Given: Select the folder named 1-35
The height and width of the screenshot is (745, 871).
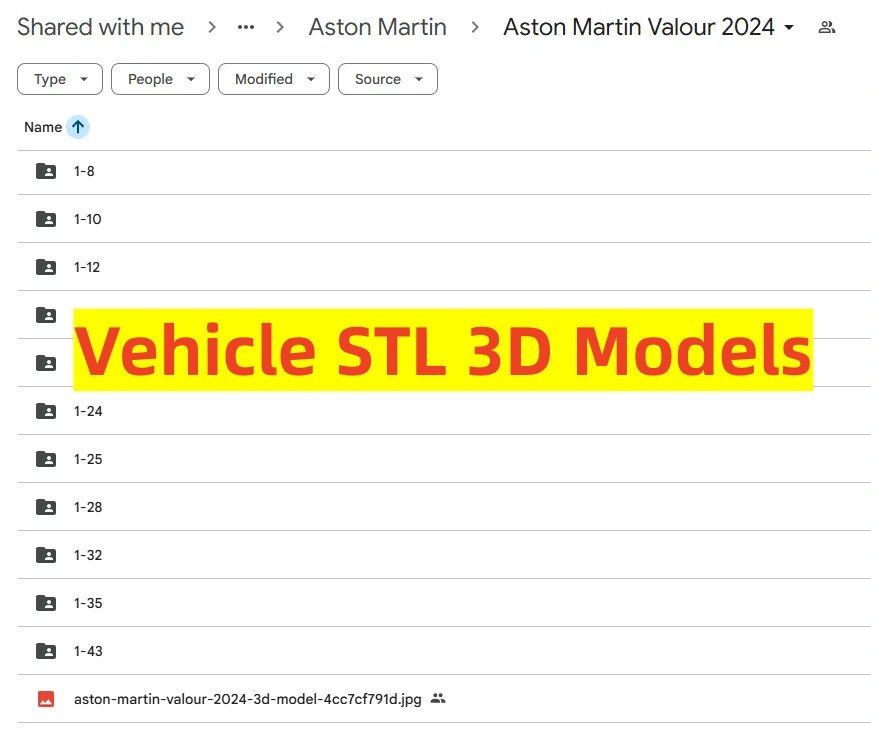Looking at the screenshot, I should (x=444, y=603).
